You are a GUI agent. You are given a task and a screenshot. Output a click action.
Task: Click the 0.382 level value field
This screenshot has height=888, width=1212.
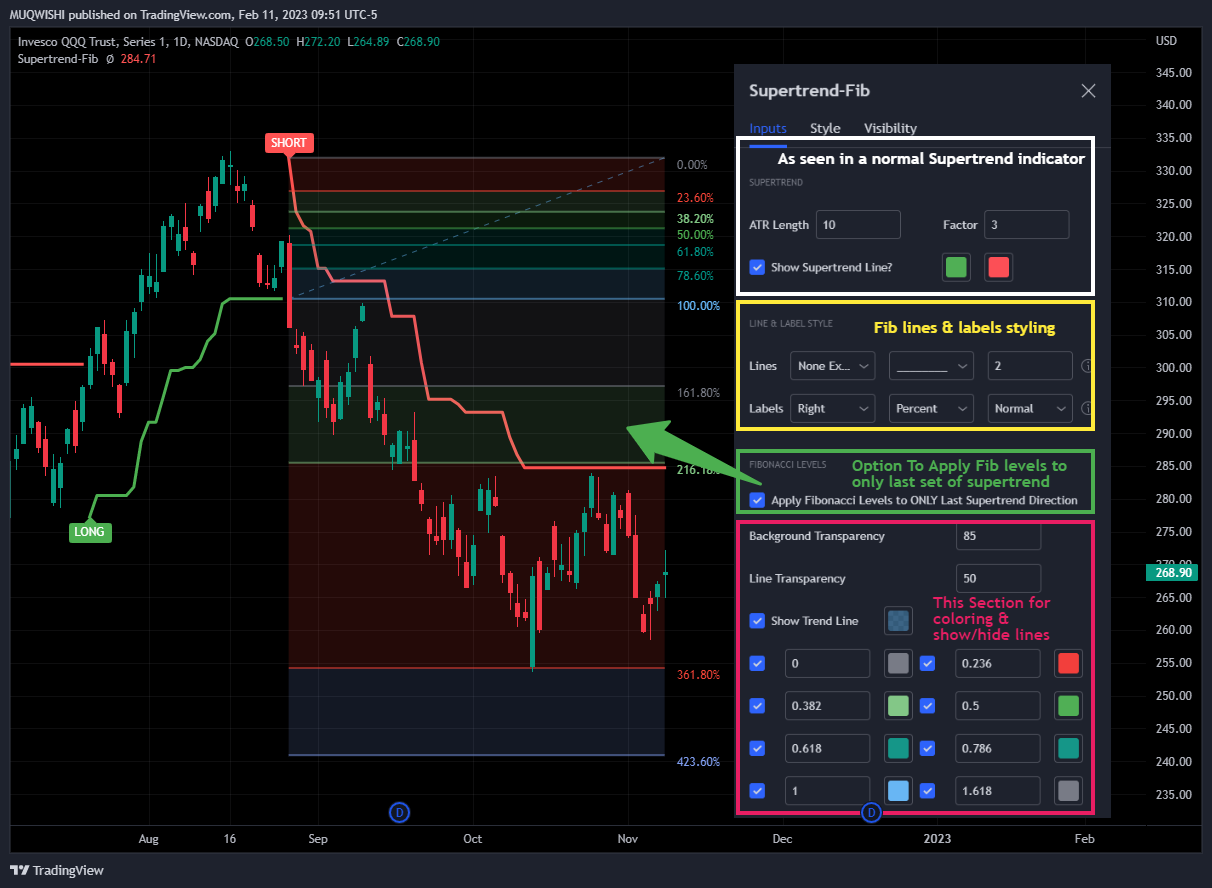[x=827, y=706]
